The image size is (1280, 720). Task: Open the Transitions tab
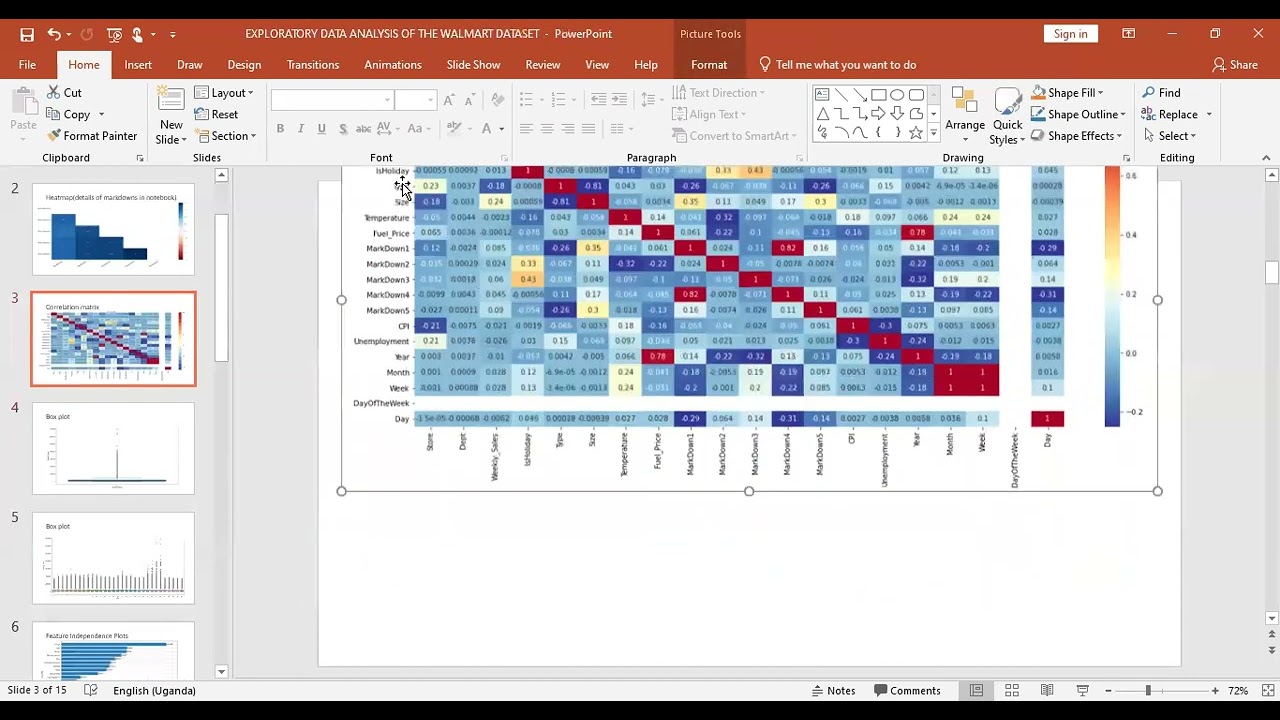point(313,65)
